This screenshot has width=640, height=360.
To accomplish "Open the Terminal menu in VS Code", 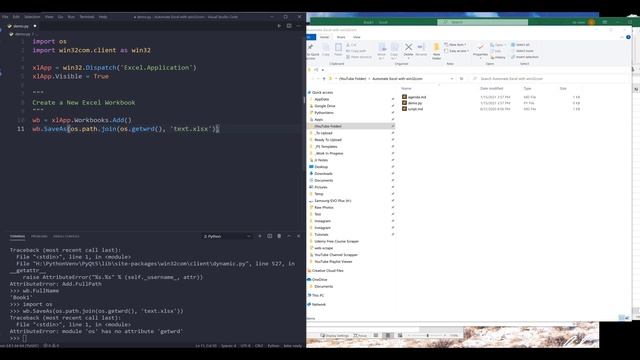I will (x=87, y=17).
